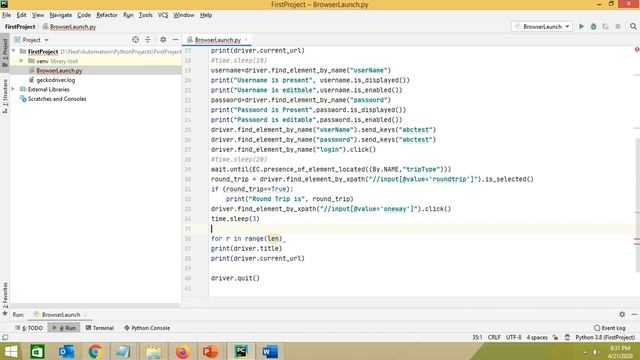Collapse all in Project panel
This screenshot has height=360, width=640.
(x=148, y=40)
